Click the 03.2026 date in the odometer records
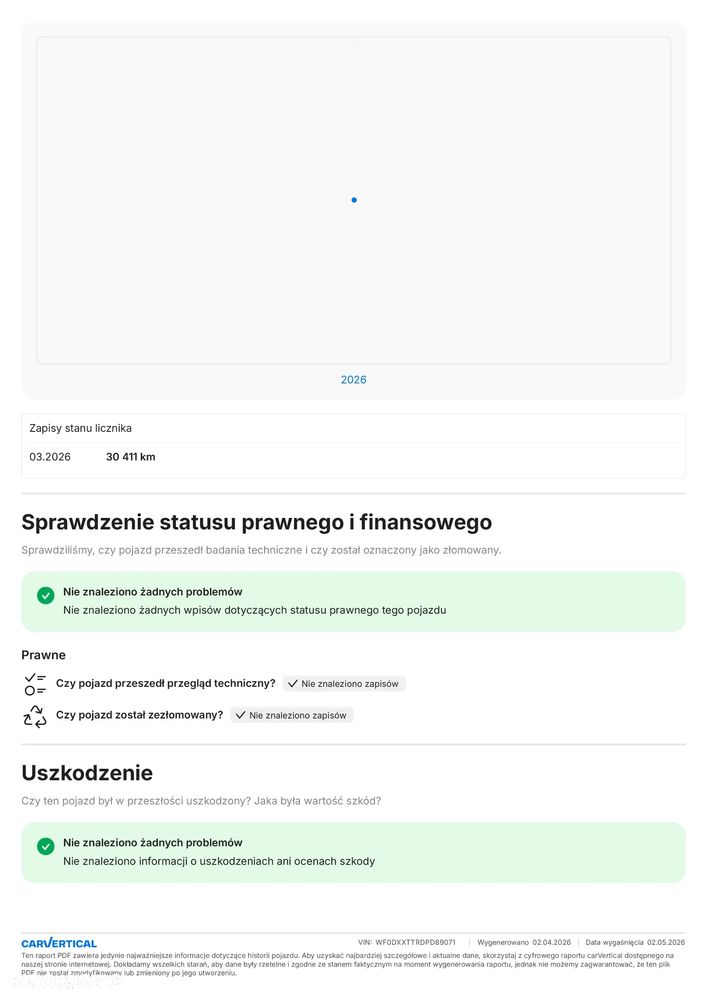707x999 pixels. pos(50,457)
